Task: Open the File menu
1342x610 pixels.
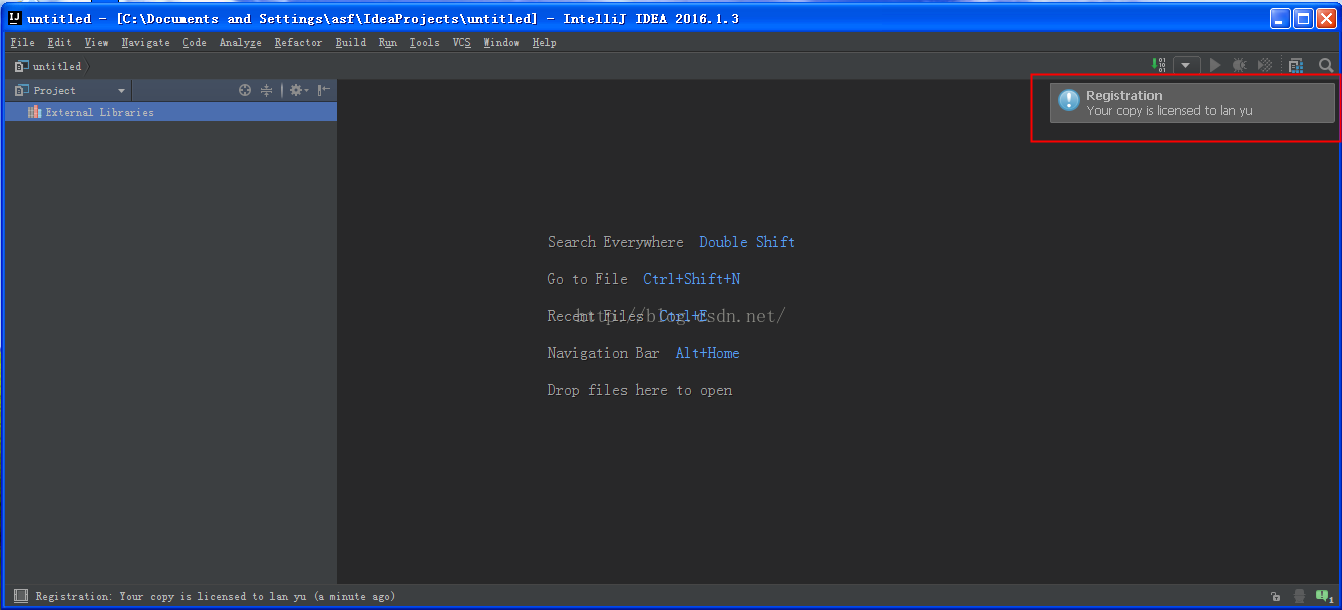Action: click(22, 42)
